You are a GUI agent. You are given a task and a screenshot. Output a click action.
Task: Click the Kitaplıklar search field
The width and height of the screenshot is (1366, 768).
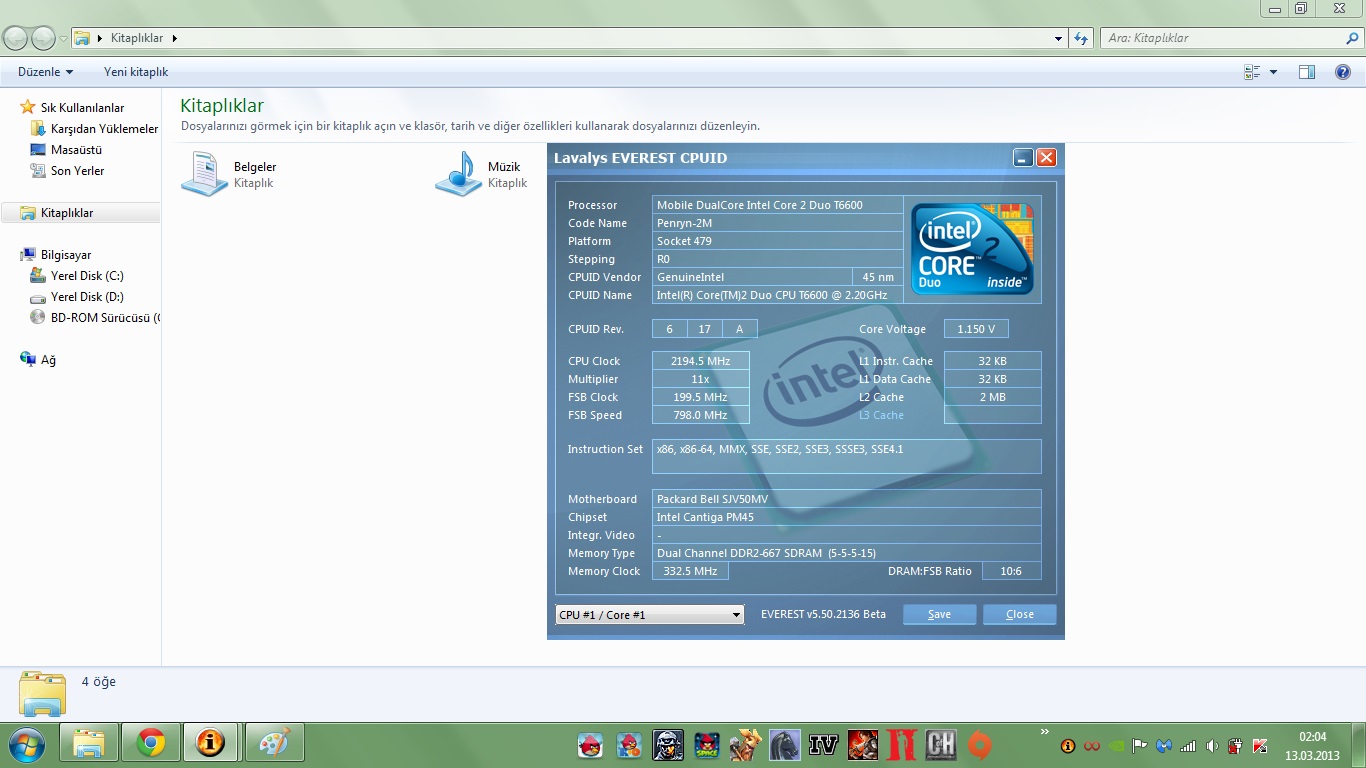[1232, 38]
